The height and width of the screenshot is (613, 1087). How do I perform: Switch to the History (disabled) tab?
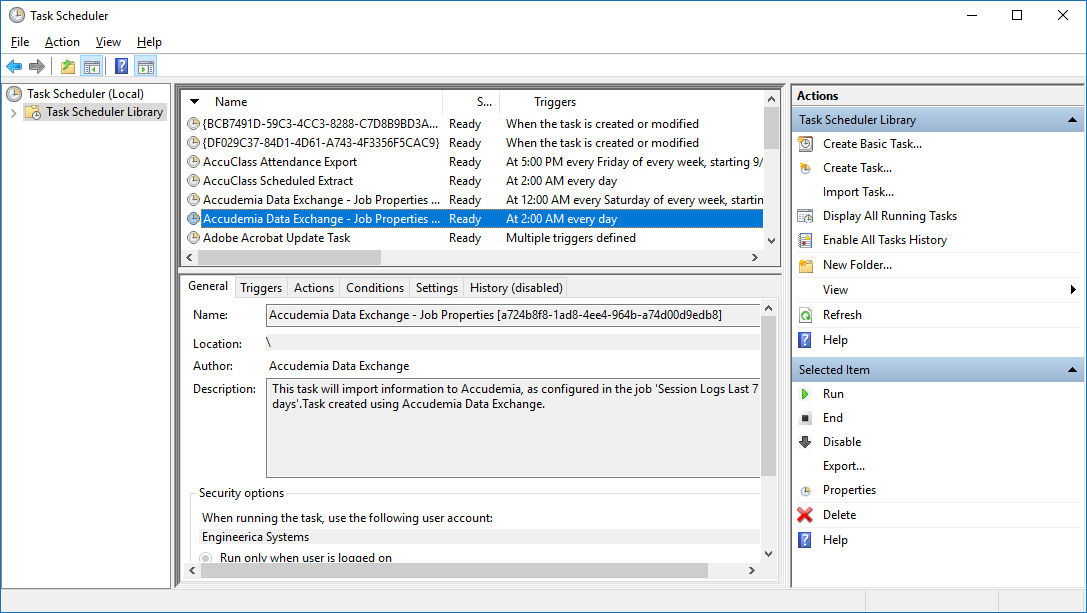pos(516,288)
